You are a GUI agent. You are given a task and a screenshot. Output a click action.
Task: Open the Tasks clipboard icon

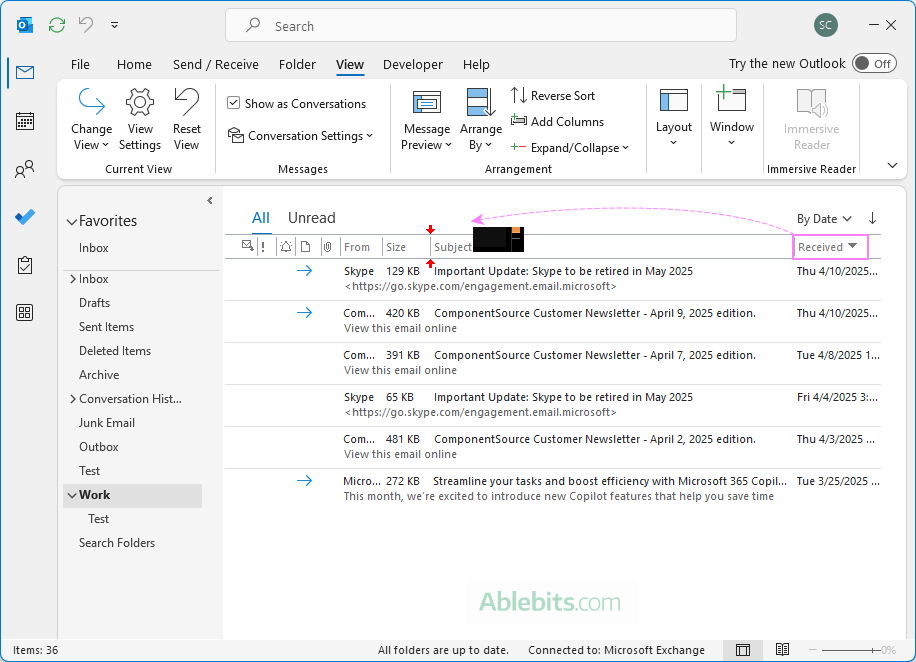coord(25,265)
